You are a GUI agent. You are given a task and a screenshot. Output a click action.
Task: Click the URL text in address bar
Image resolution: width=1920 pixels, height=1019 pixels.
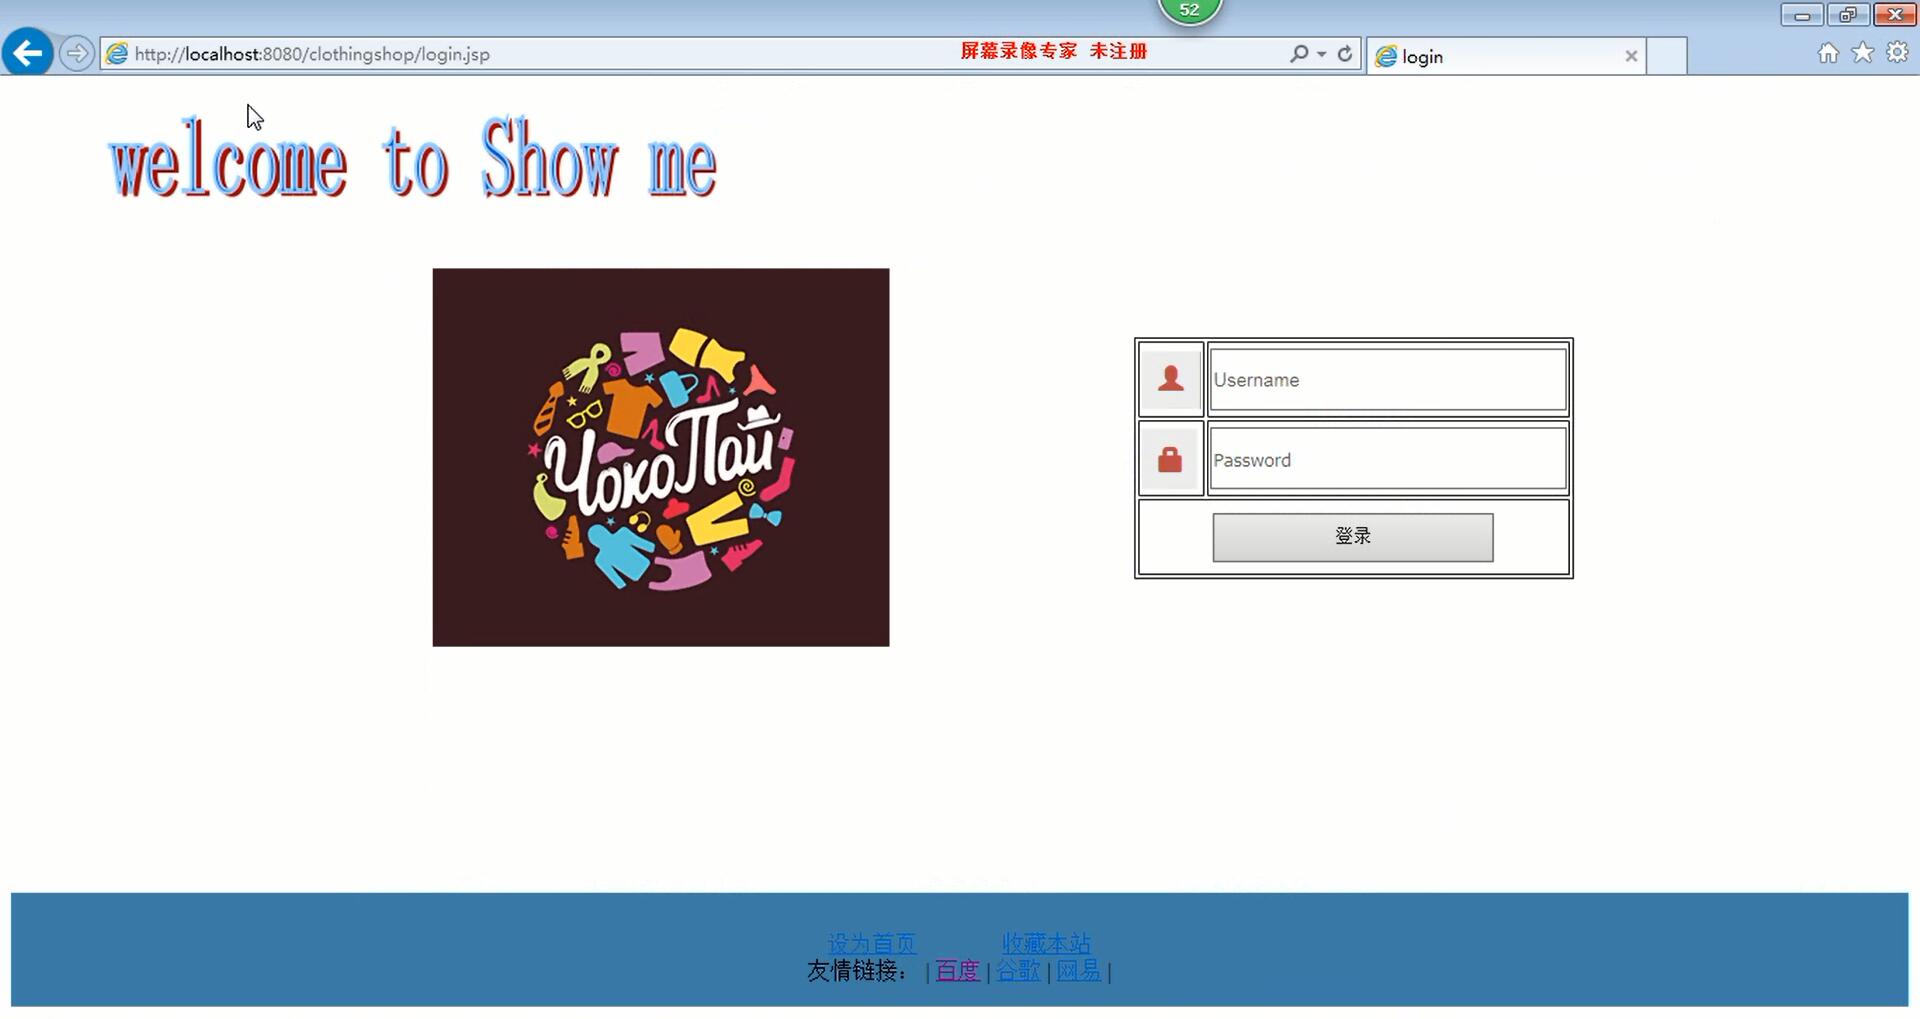[x=312, y=54]
